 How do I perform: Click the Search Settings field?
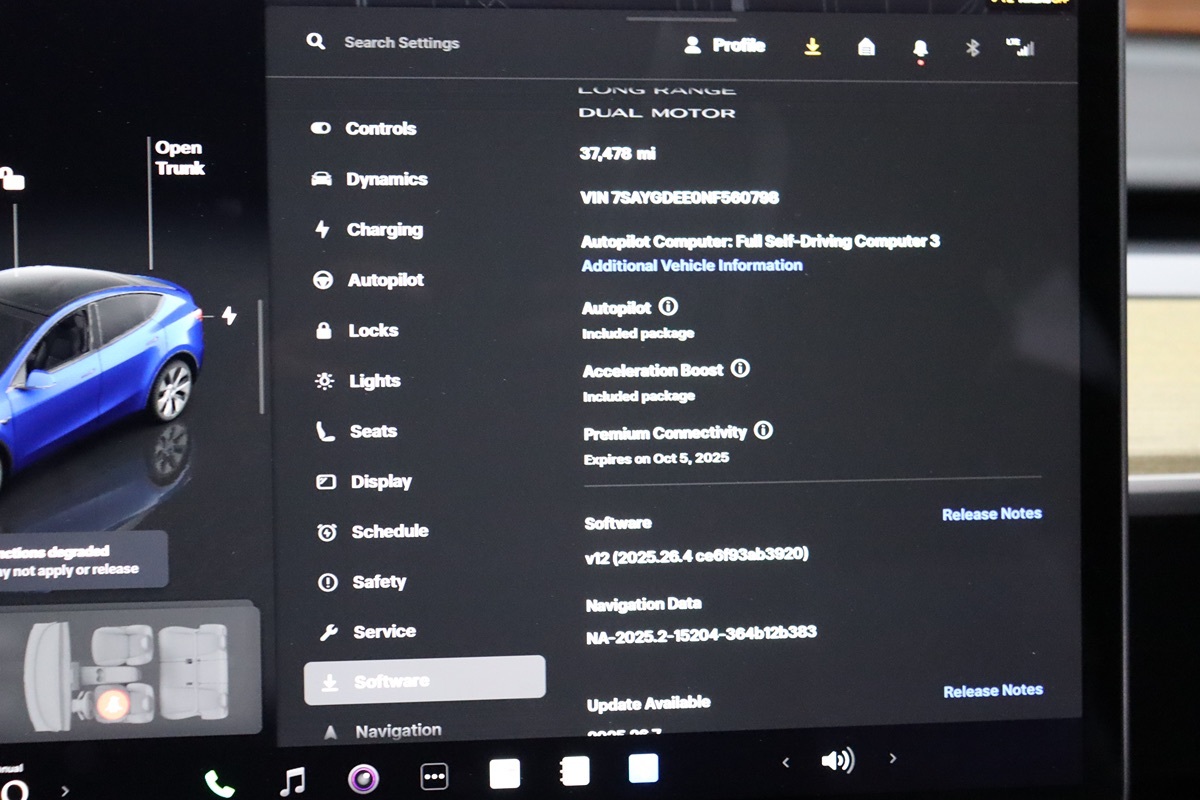coord(402,43)
